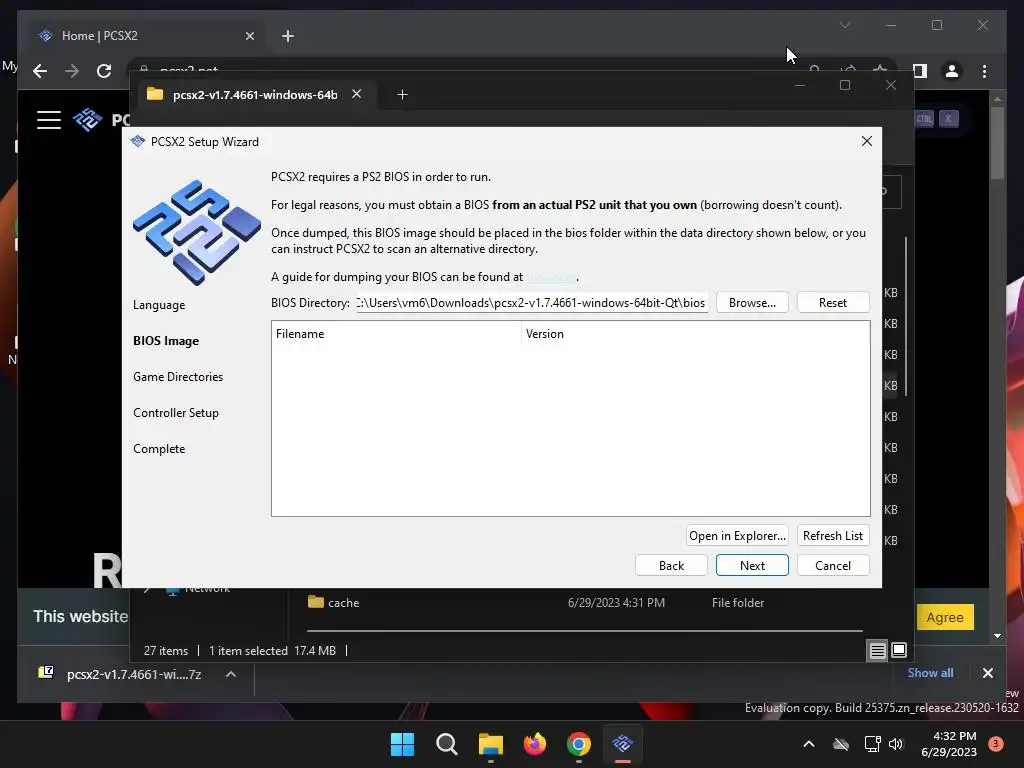Select the Complete wizard step
Viewport: 1024px width, 768px height.
coord(159,449)
